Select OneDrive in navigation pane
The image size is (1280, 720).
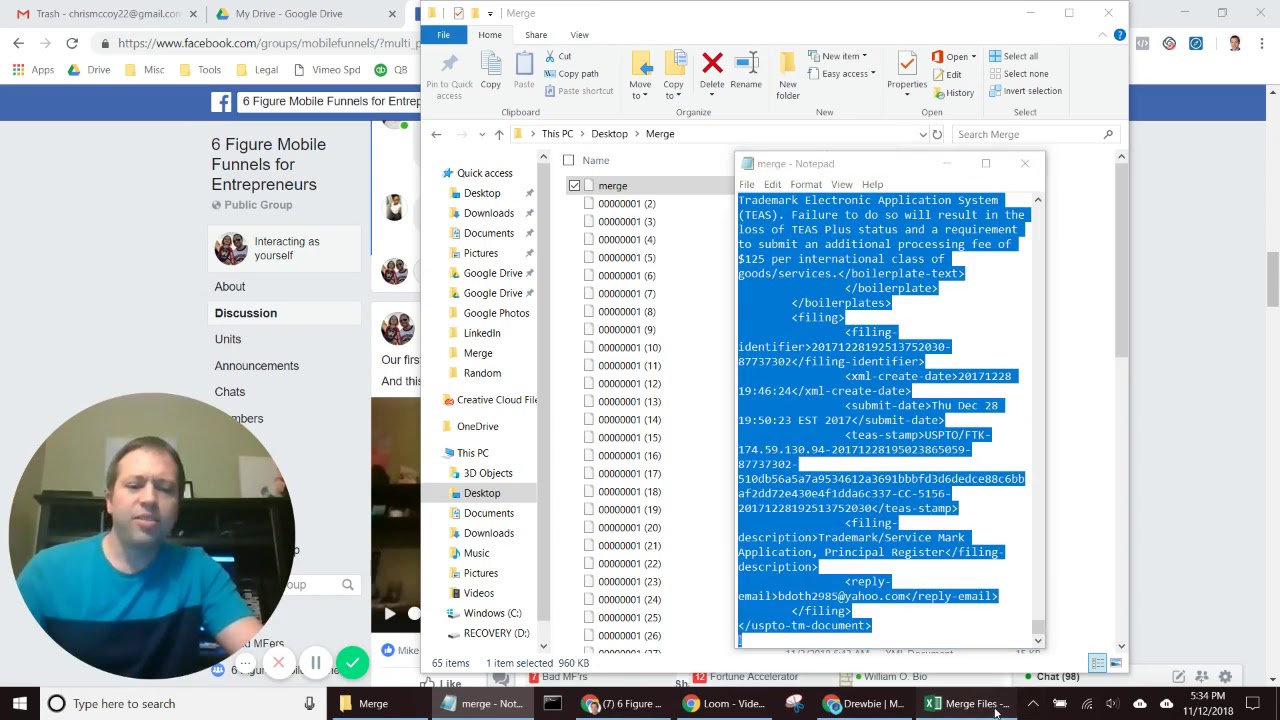pos(477,426)
